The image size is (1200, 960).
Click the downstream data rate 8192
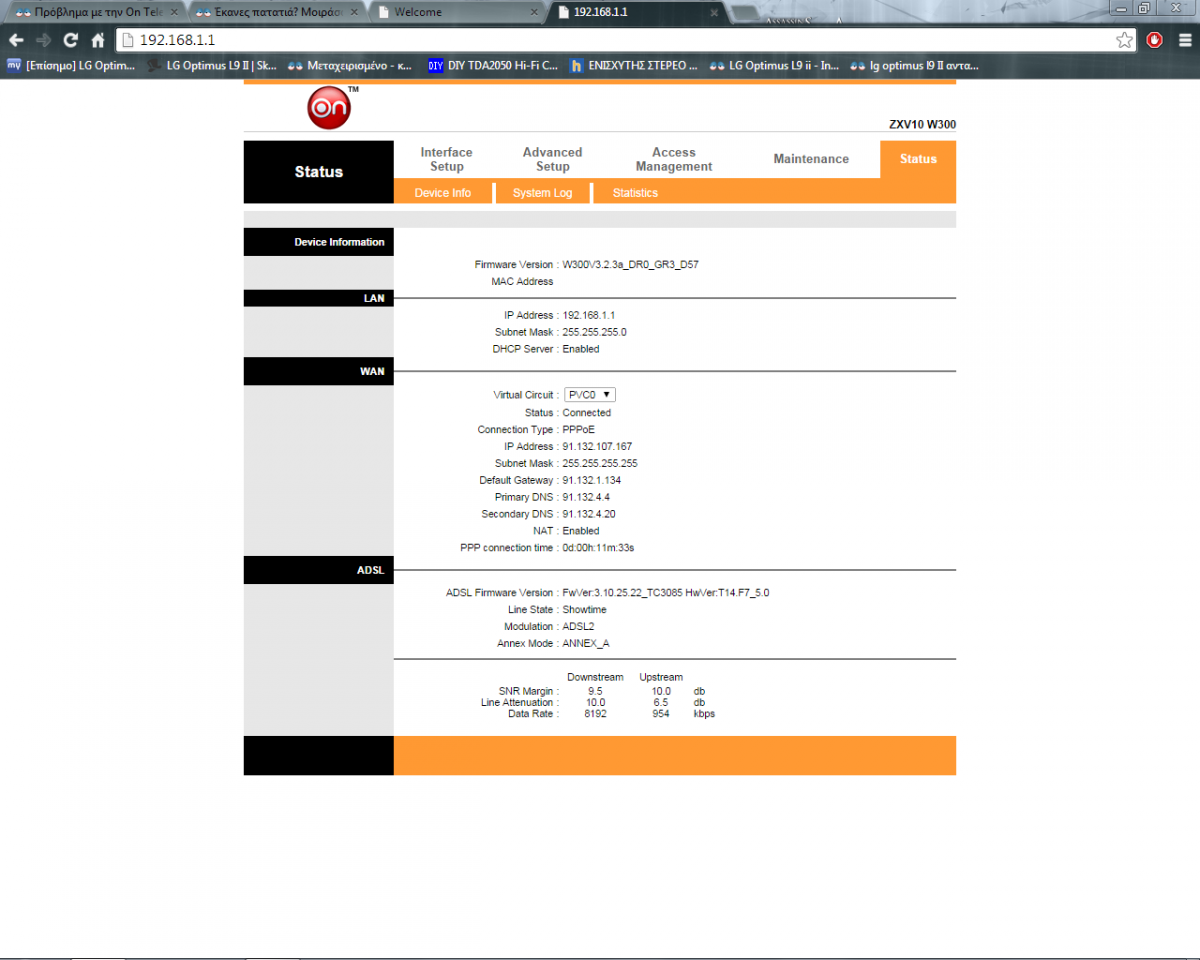[x=595, y=714]
